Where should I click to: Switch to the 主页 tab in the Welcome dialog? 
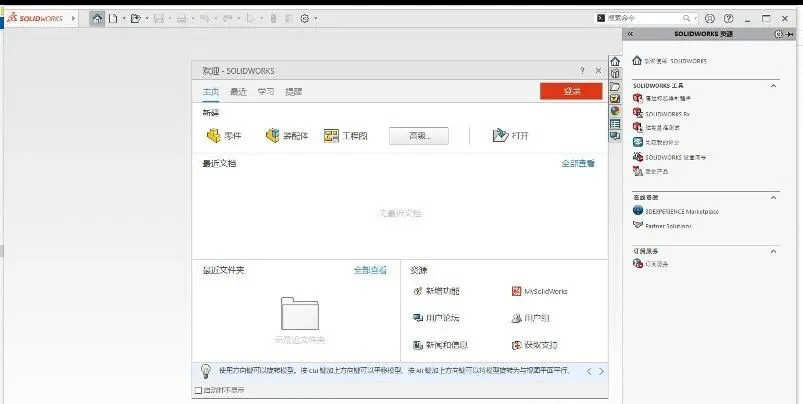(x=210, y=92)
